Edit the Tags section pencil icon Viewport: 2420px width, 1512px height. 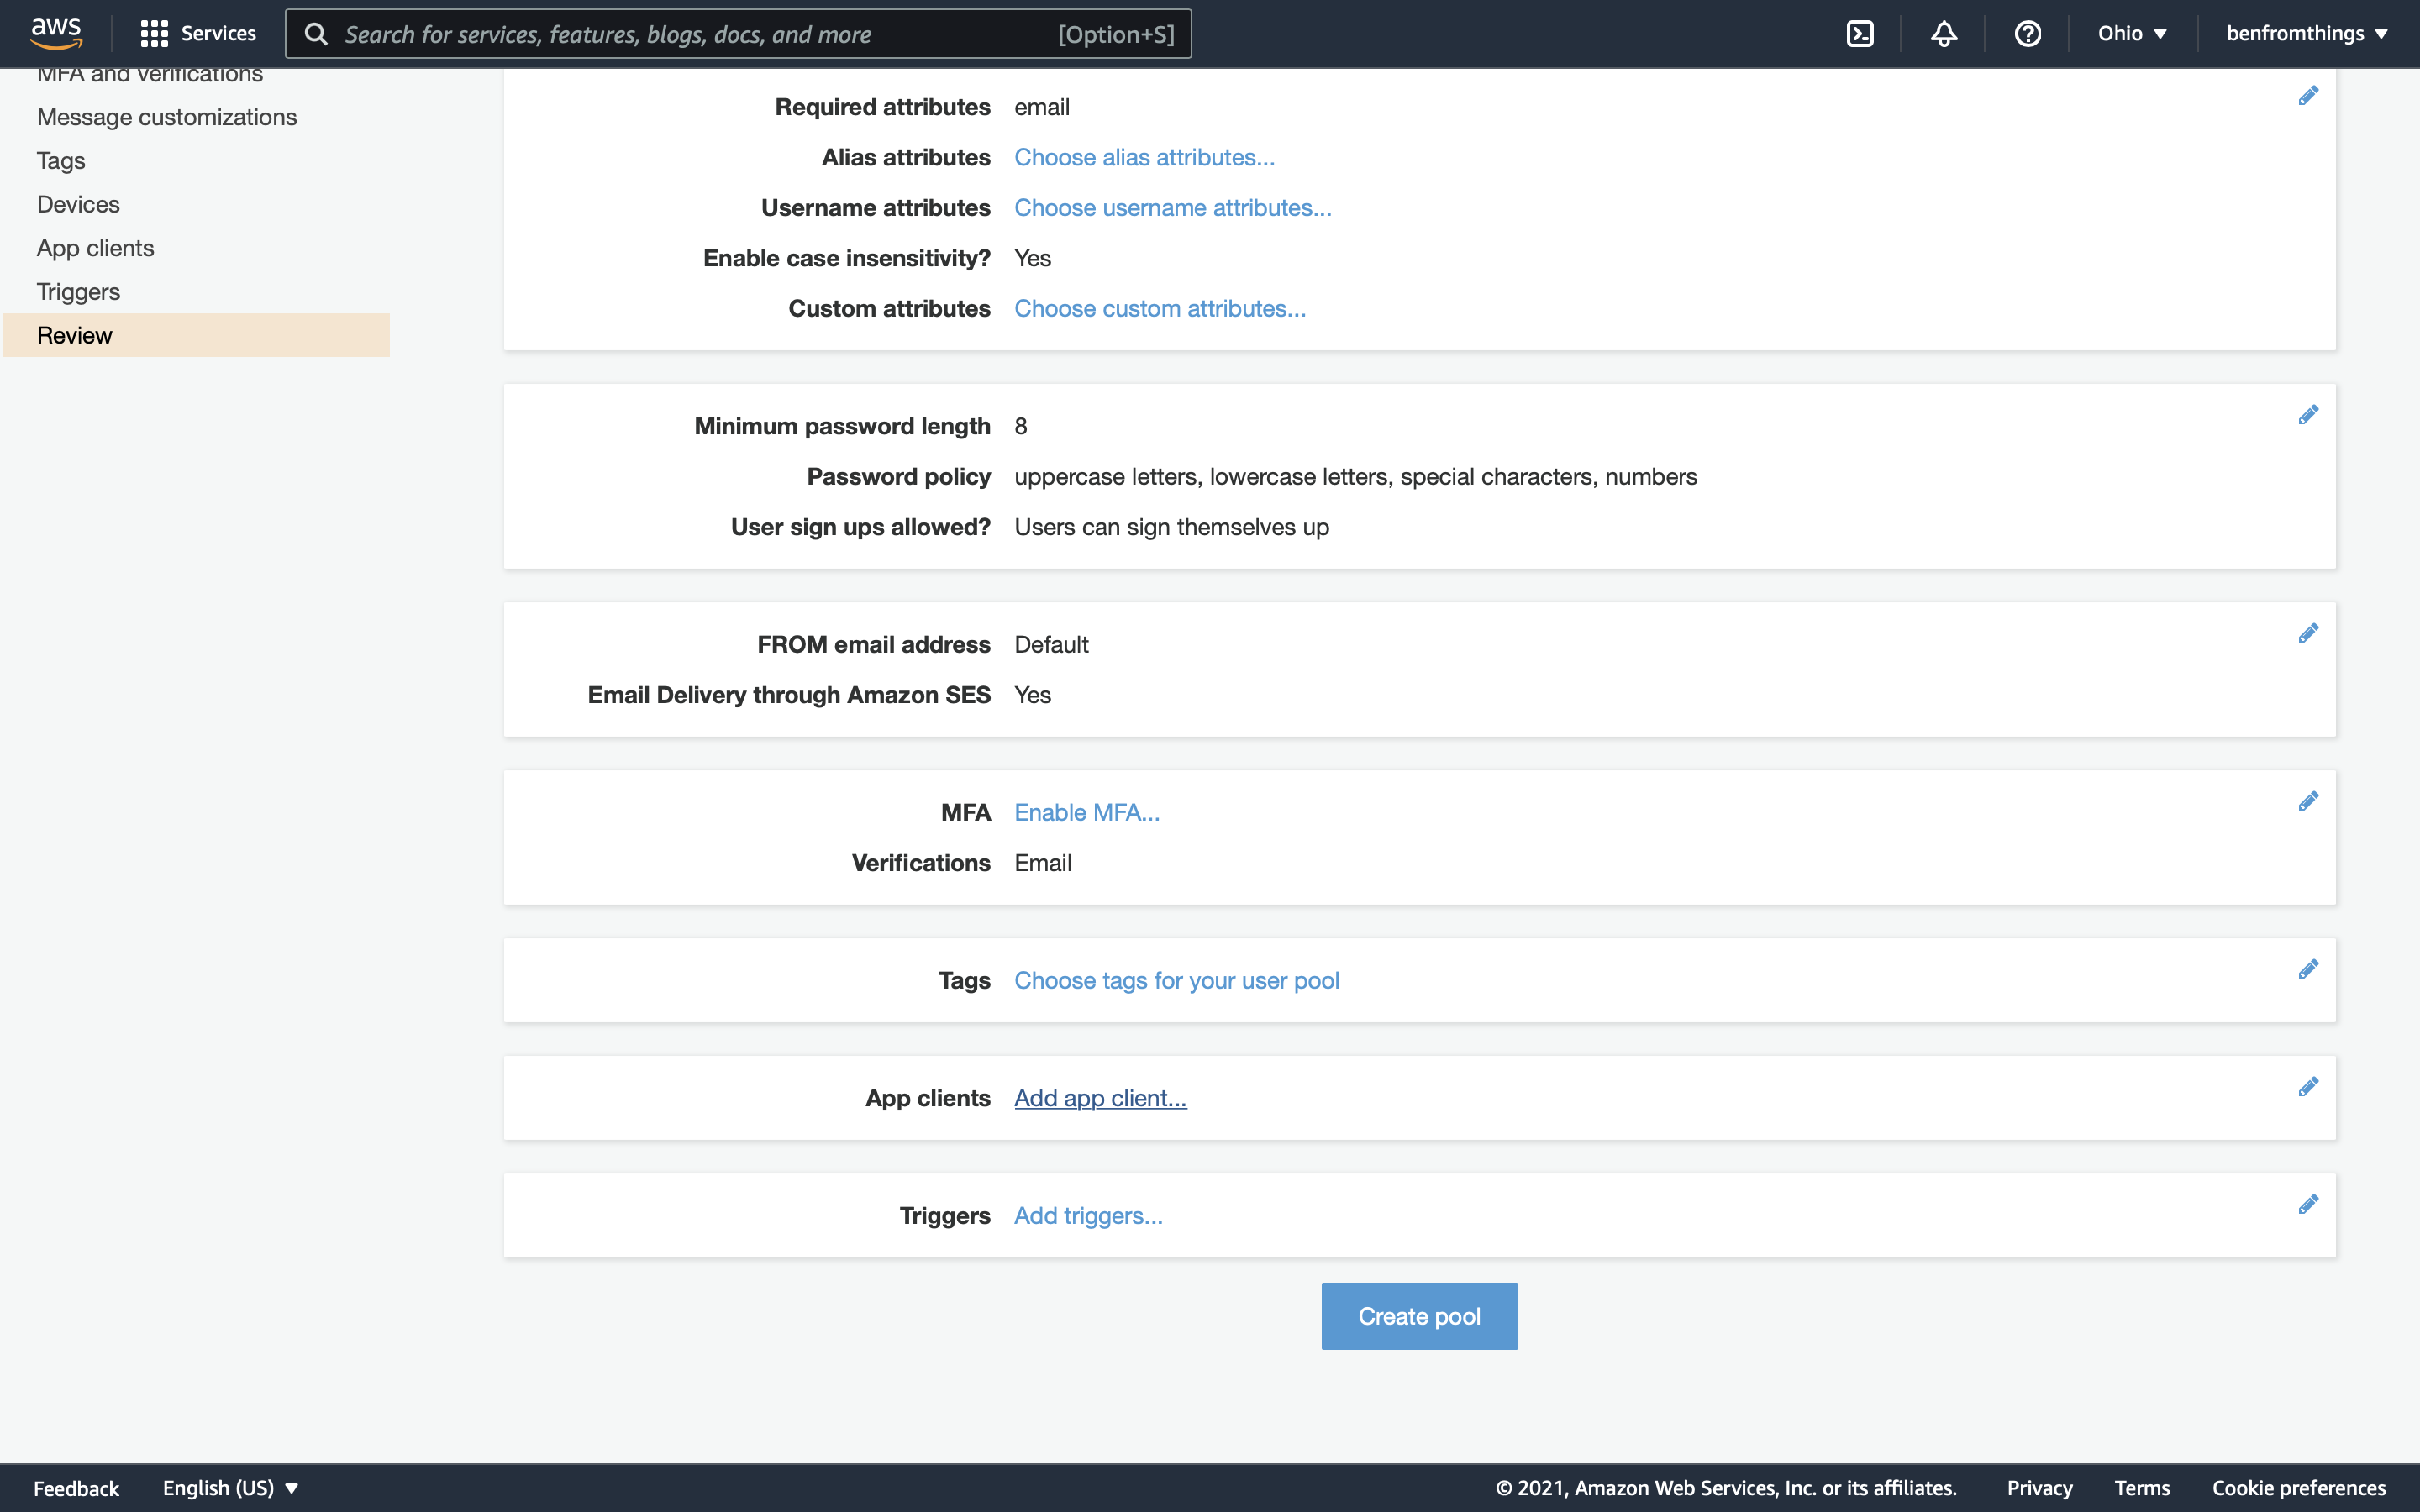2308,969
